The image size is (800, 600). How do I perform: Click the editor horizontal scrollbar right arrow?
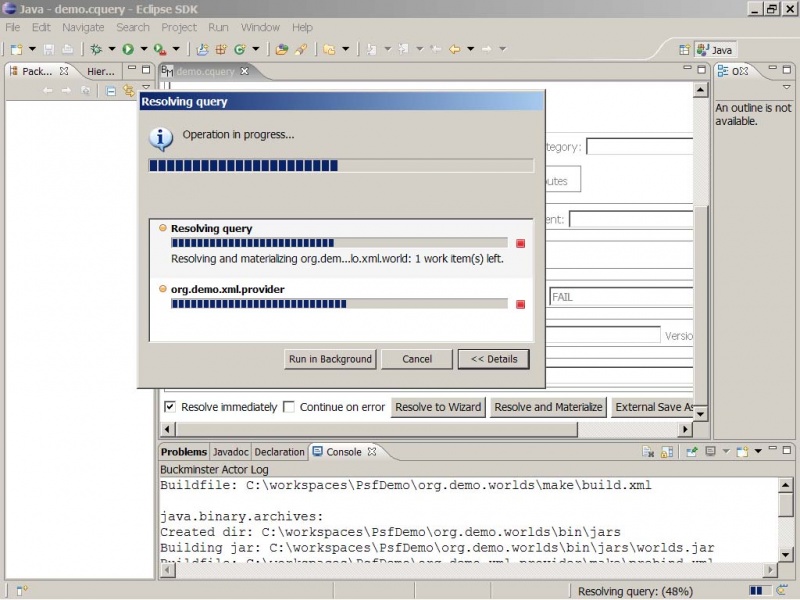tap(685, 429)
